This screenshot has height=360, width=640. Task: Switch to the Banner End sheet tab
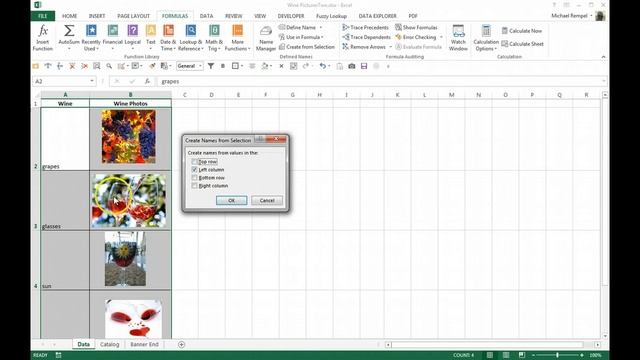coord(144,344)
